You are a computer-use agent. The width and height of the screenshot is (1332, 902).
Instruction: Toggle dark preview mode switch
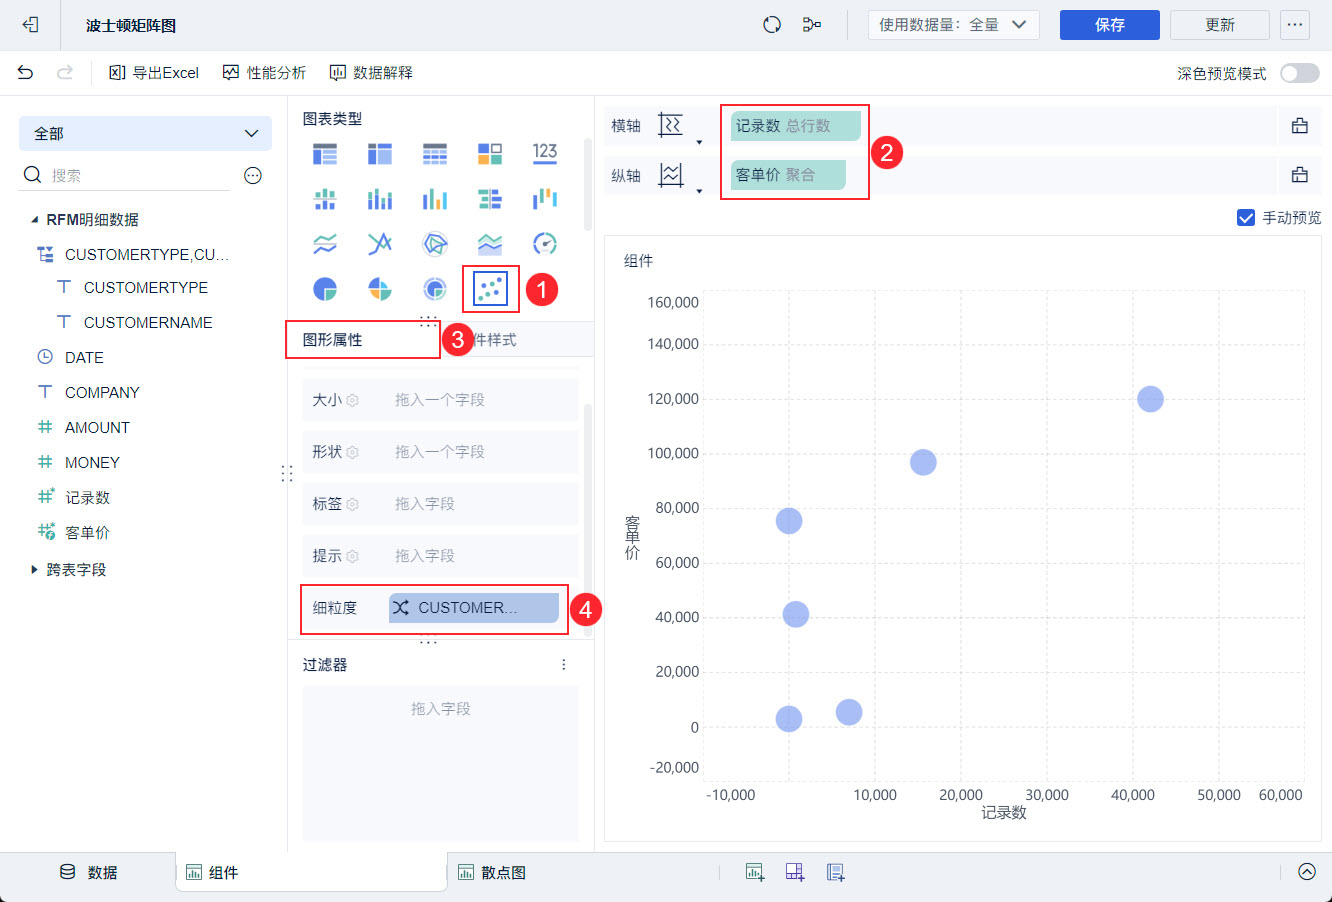pyautogui.click(x=1300, y=73)
